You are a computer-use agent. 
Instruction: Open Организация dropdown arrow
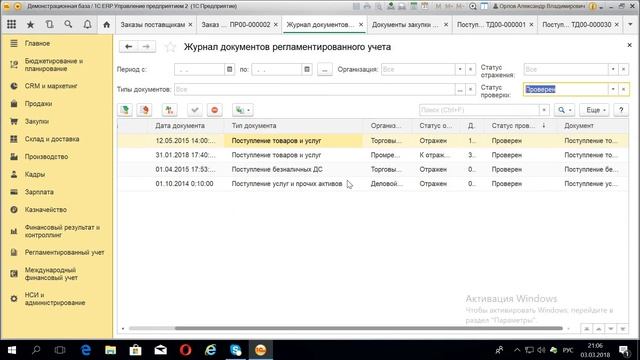click(460, 69)
